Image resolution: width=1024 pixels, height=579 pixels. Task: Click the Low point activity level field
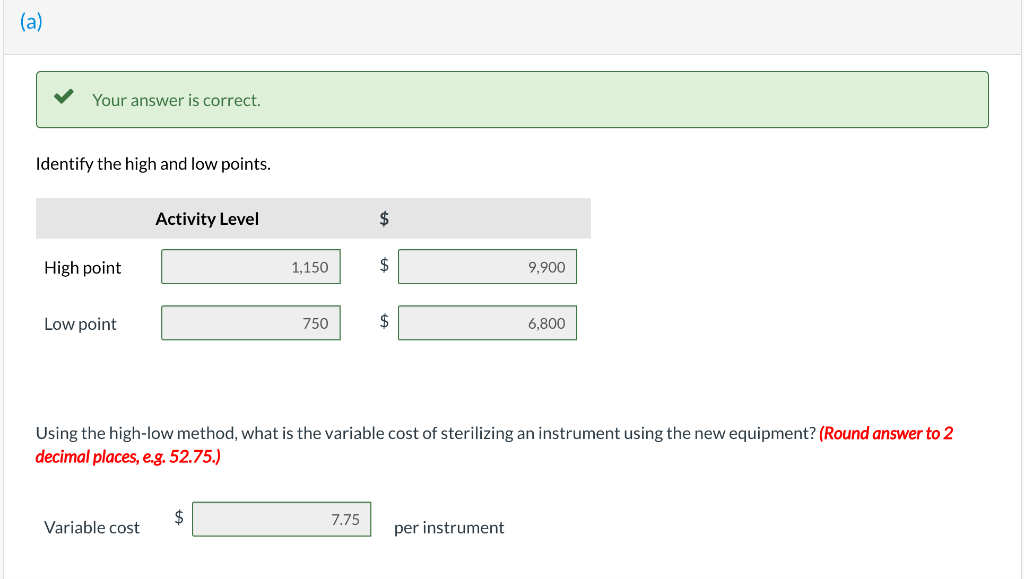[x=251, y=322]
